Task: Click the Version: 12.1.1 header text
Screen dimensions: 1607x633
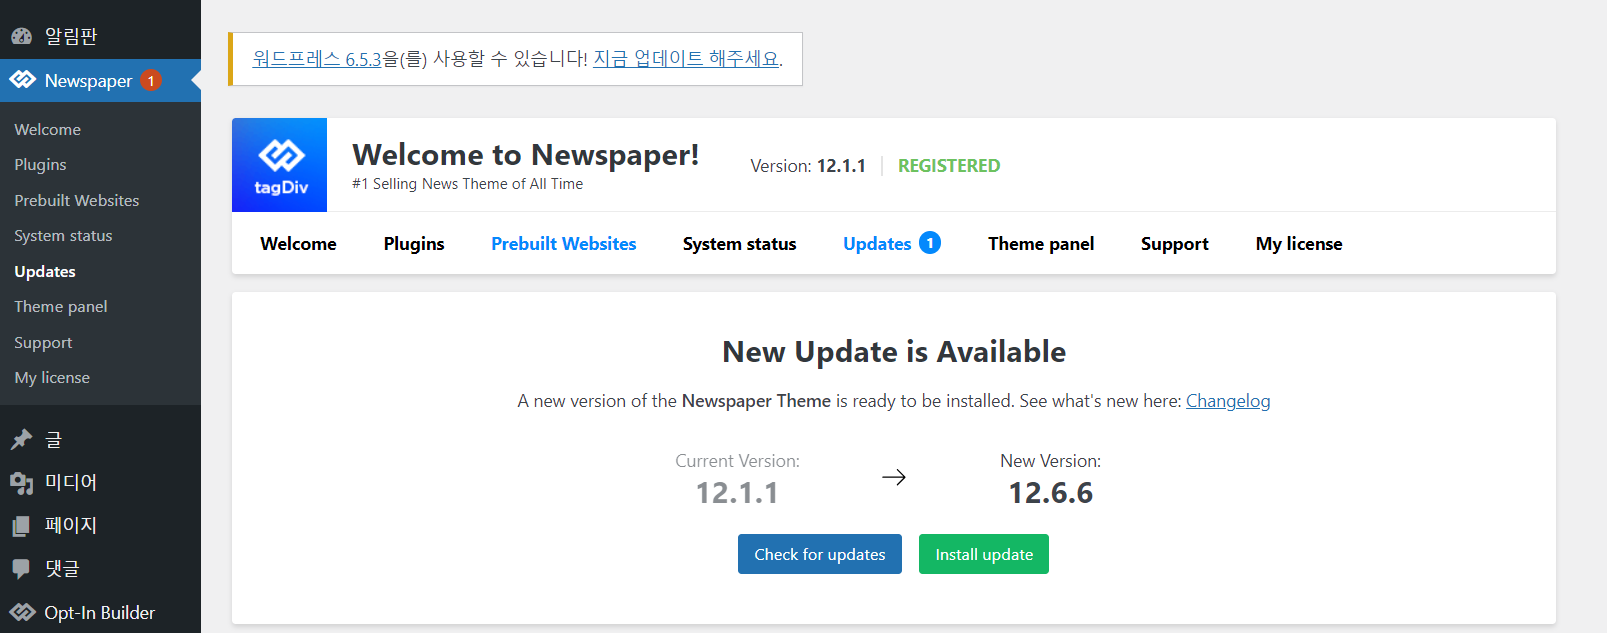Action: pyautogui.click(x=808, y=166)
